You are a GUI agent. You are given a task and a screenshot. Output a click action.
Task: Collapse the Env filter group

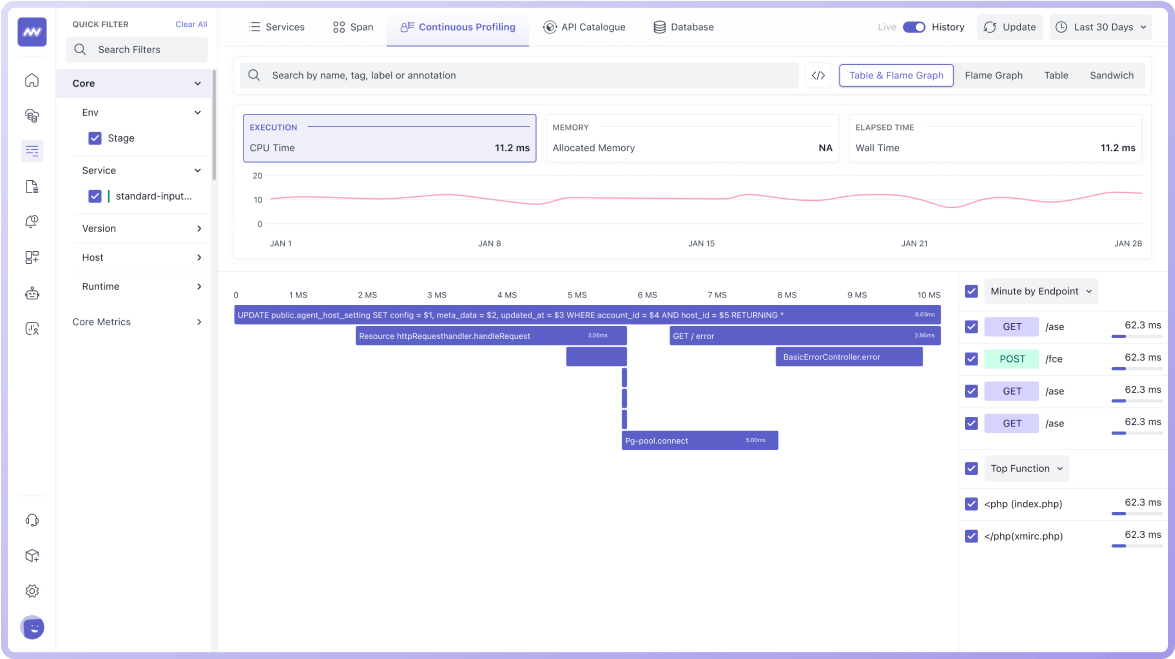tap(198, 112)
